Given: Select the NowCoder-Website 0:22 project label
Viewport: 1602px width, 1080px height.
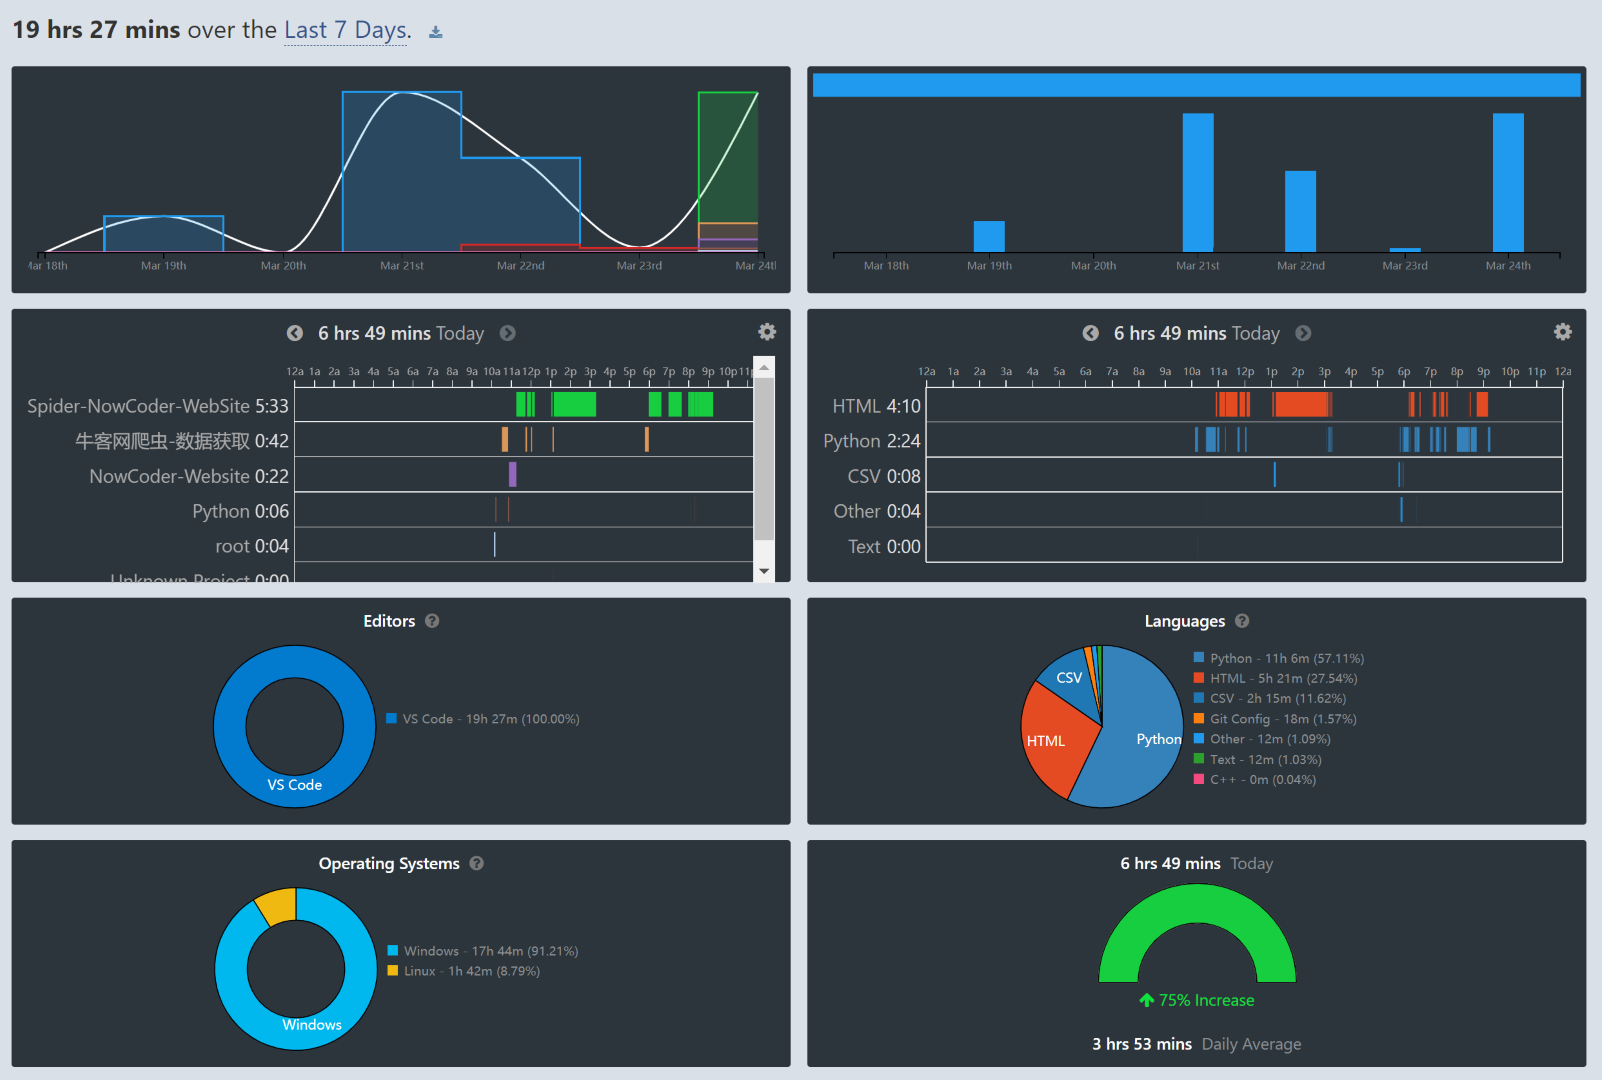Looking at the screenshot, I should [189, 476].
